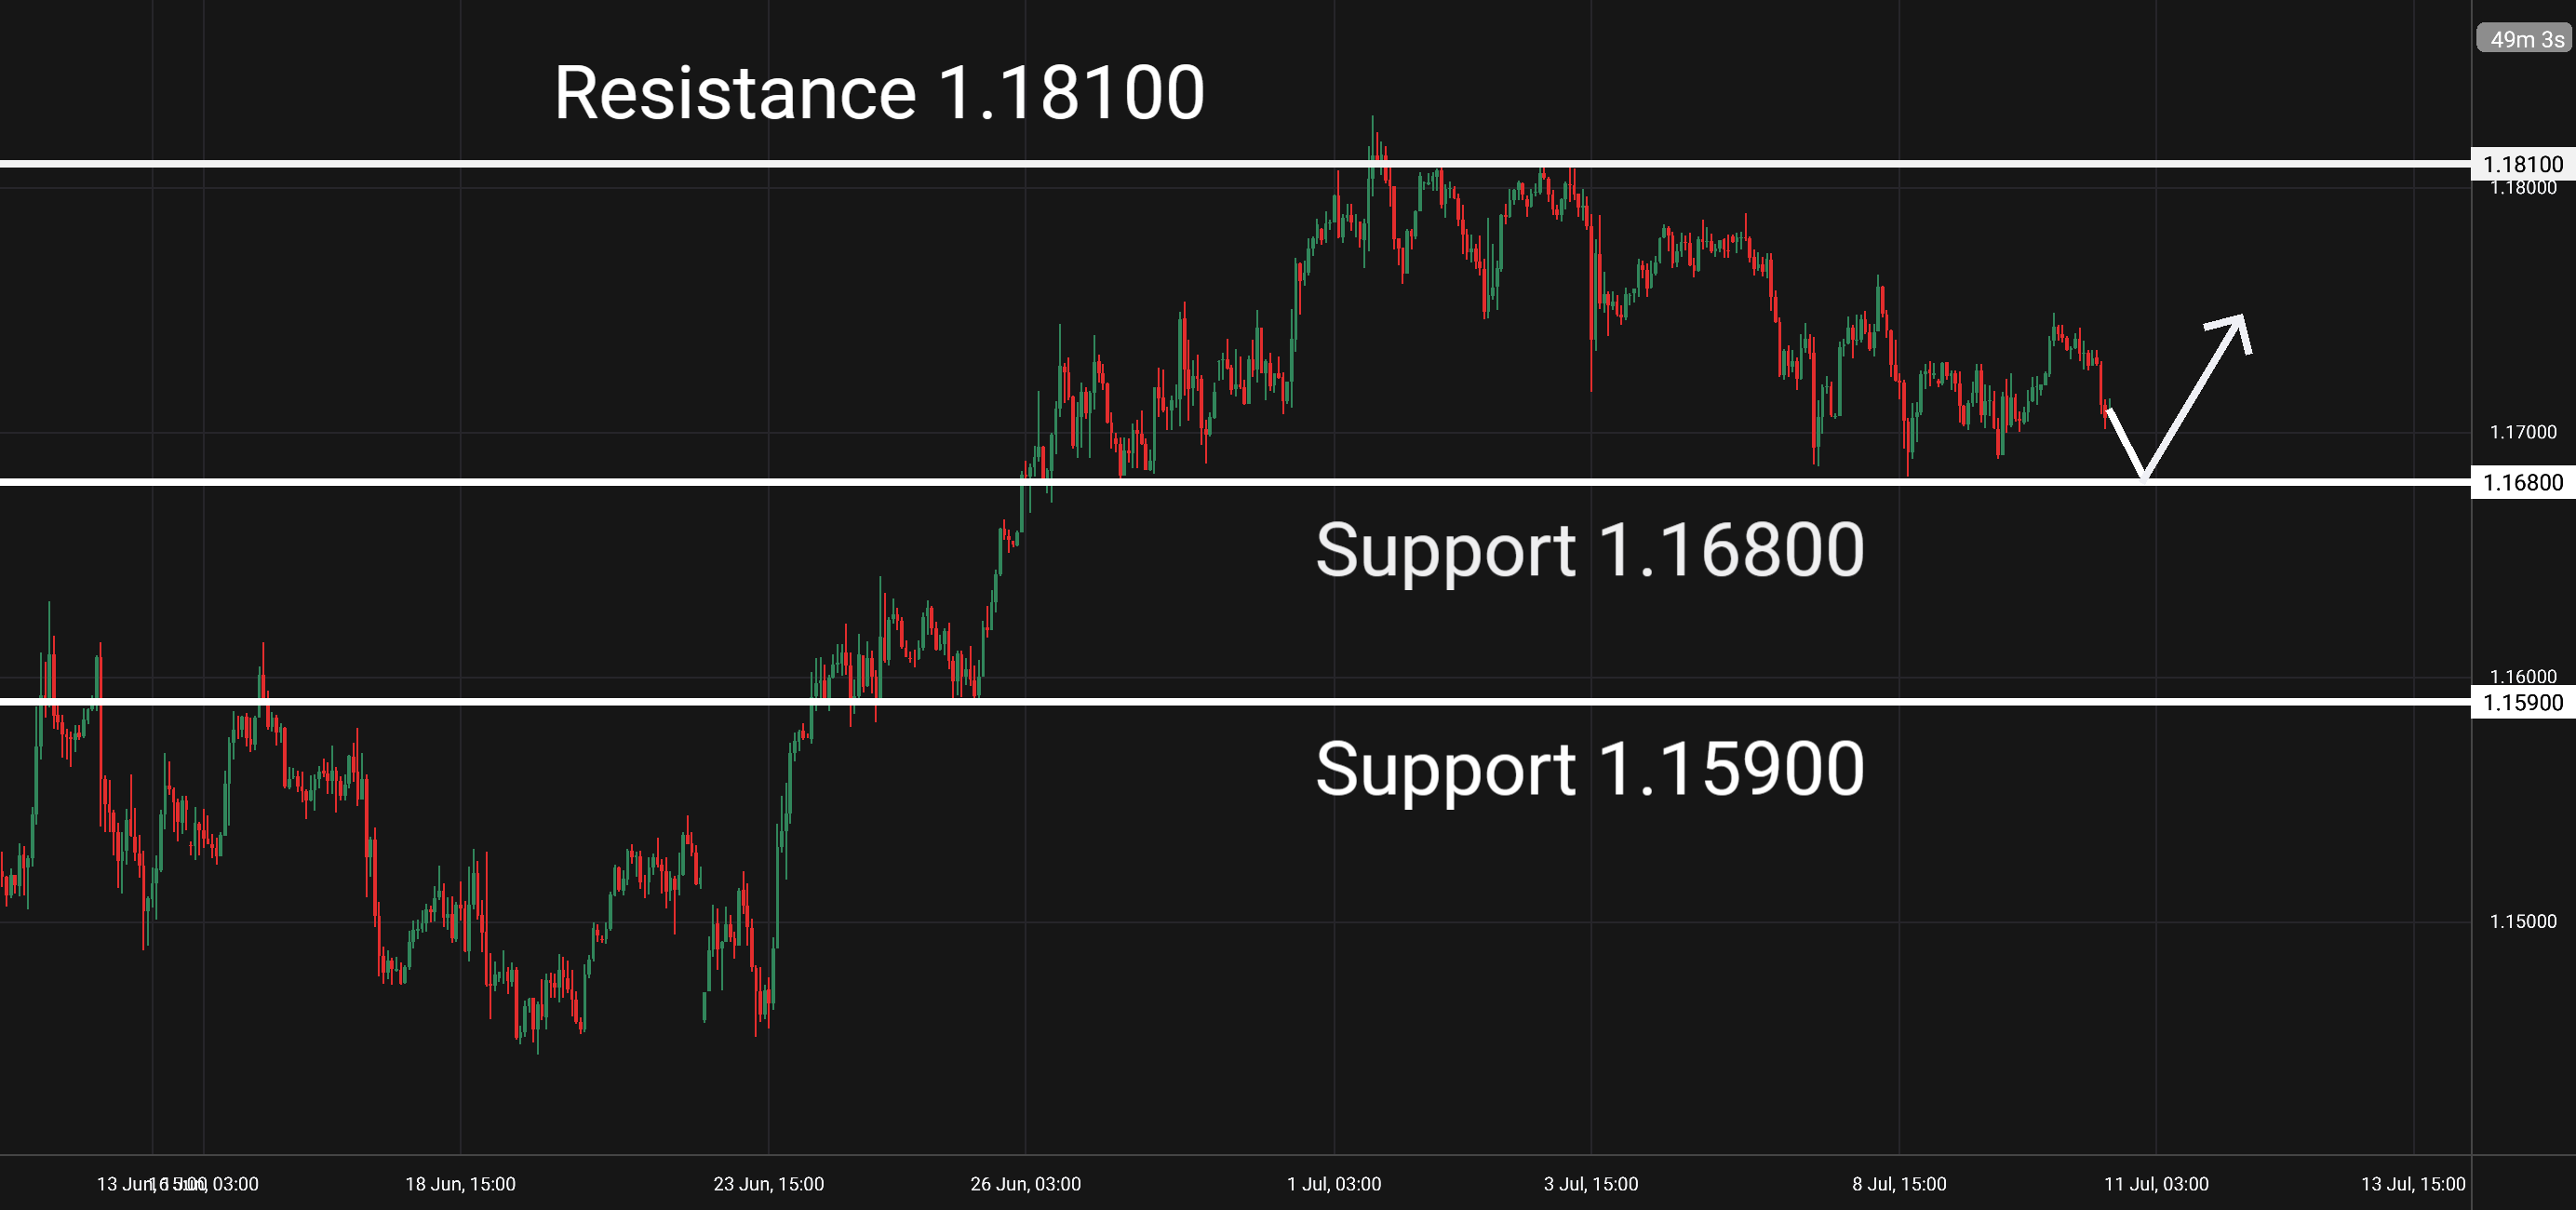Select the 1.18100 price label
This screenshot has height=1210, width=2576.
point(2523,164)
